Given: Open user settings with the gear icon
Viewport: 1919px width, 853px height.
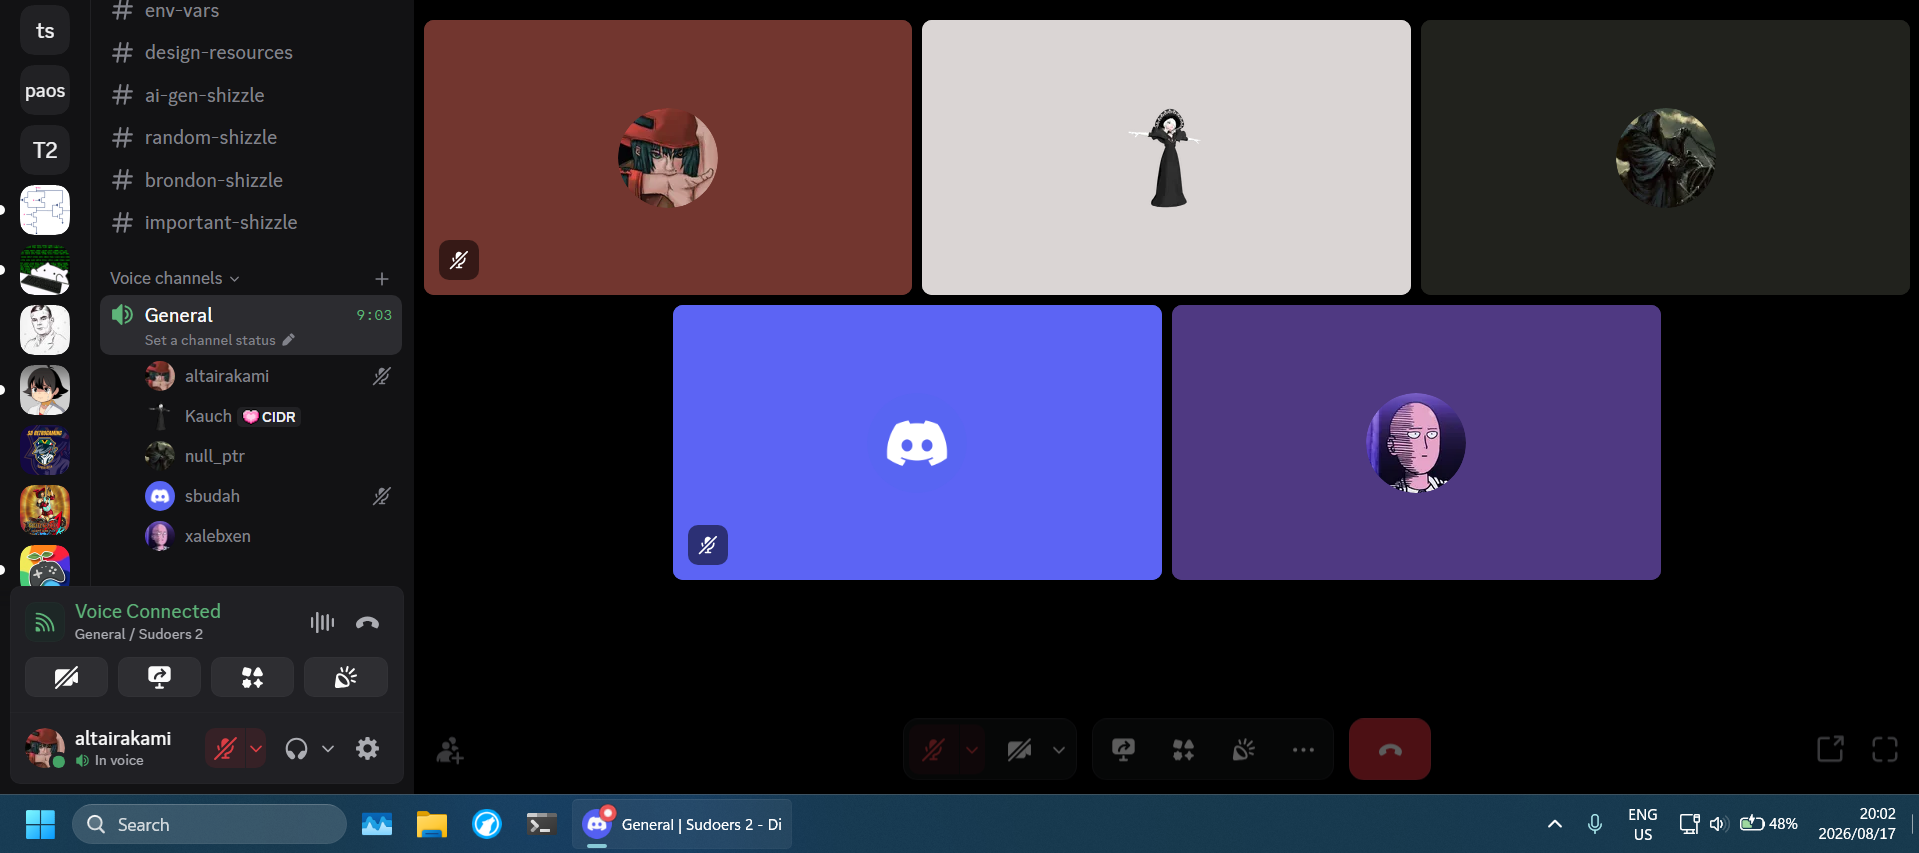Looking at the screenshot, I should pyautogui.click(x=367, y=748).
